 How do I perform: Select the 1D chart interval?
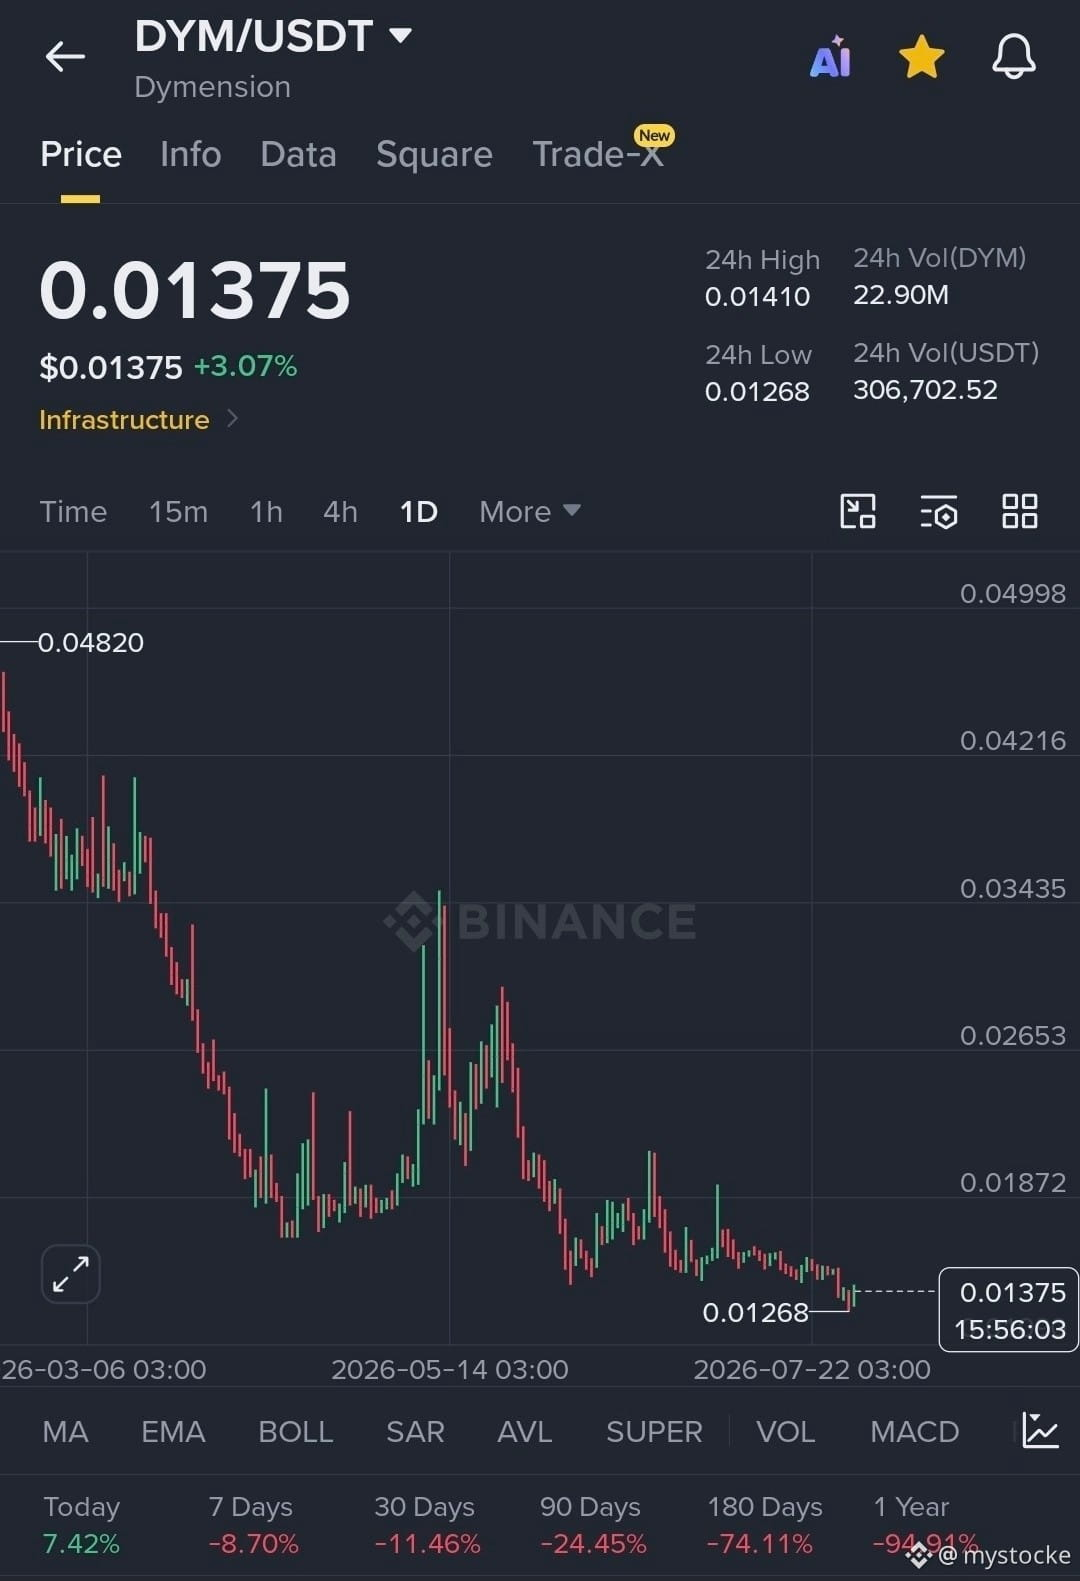(418, 512)
